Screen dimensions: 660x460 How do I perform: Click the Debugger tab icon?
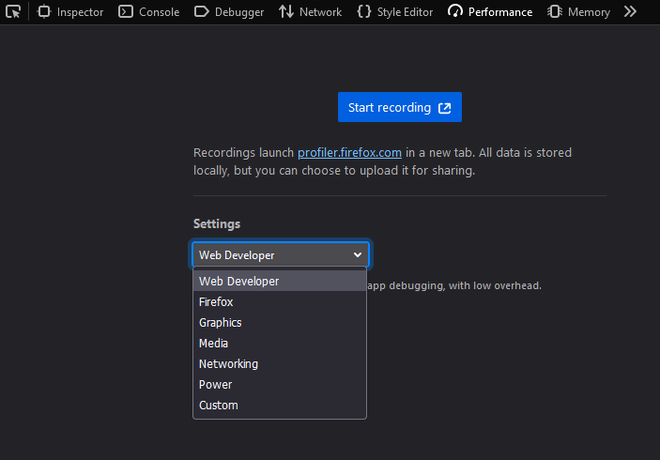click(201, 12)
